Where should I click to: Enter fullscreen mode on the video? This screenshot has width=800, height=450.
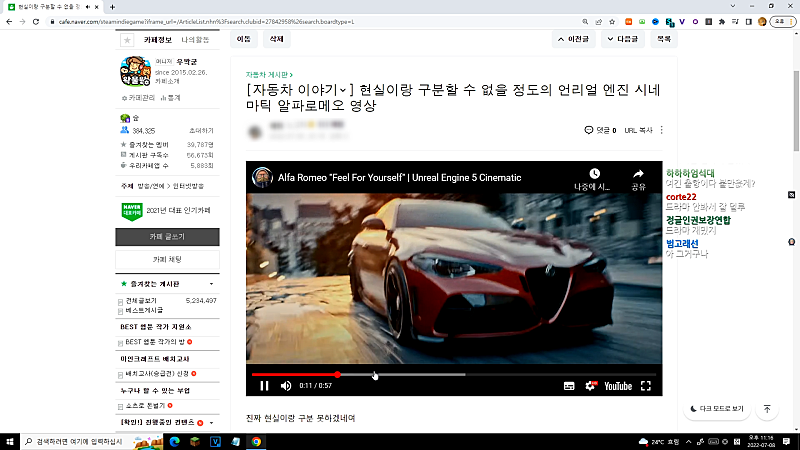coord(646,386)
